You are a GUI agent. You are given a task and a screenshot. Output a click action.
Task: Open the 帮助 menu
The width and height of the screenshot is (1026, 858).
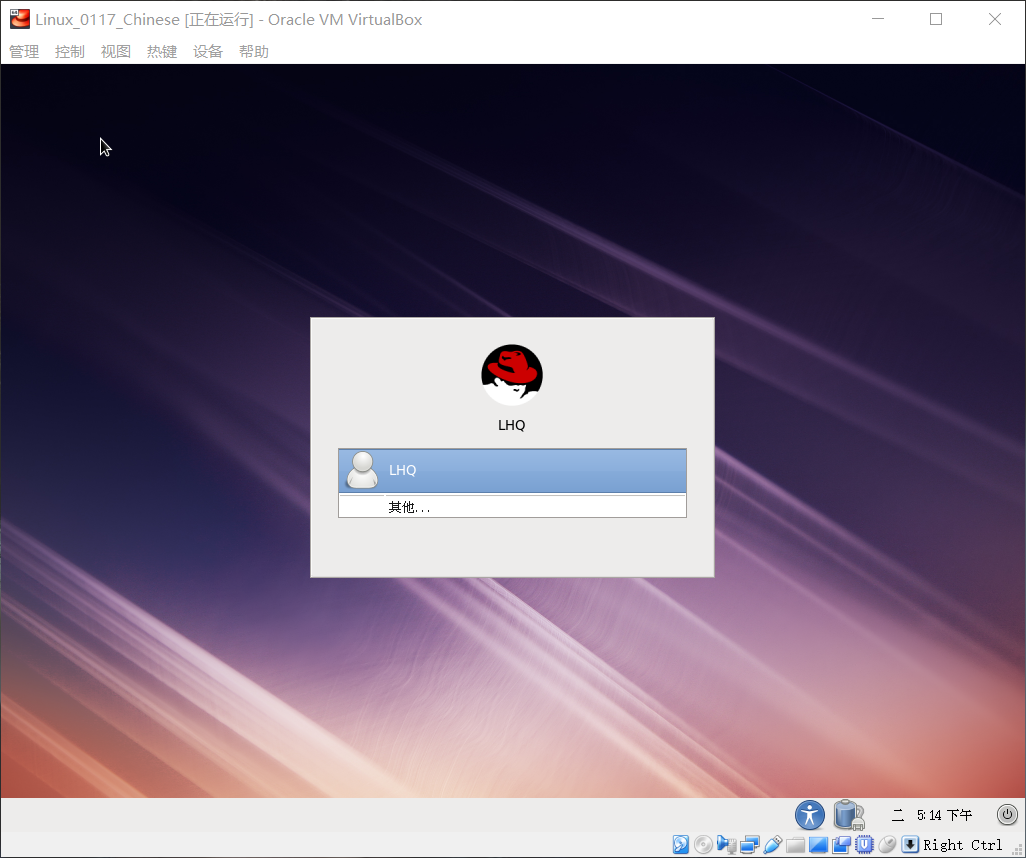pos(254,52)
